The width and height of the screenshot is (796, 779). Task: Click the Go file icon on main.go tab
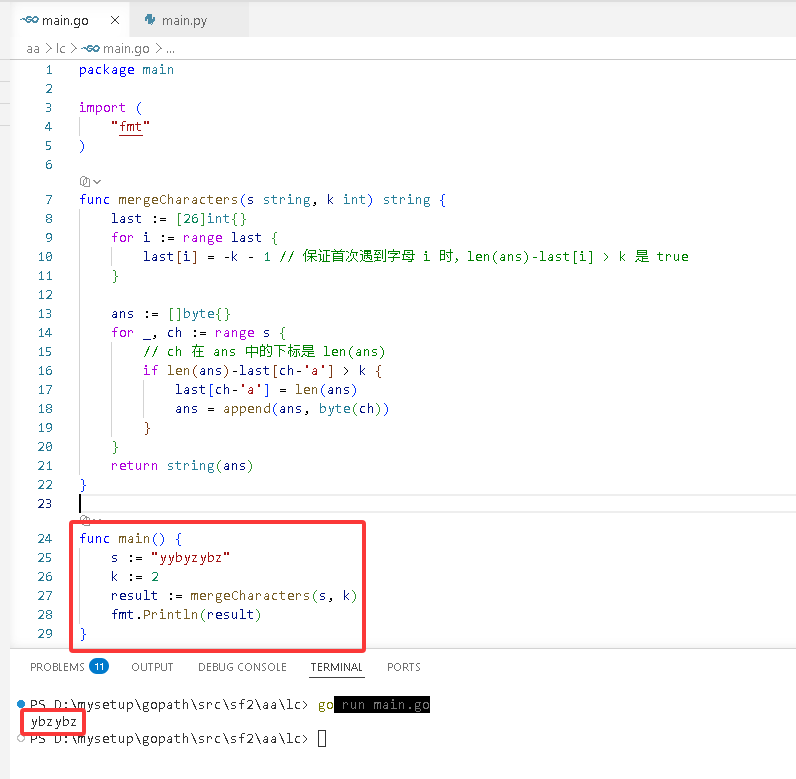pyautogui.click(x=29, y=20)
